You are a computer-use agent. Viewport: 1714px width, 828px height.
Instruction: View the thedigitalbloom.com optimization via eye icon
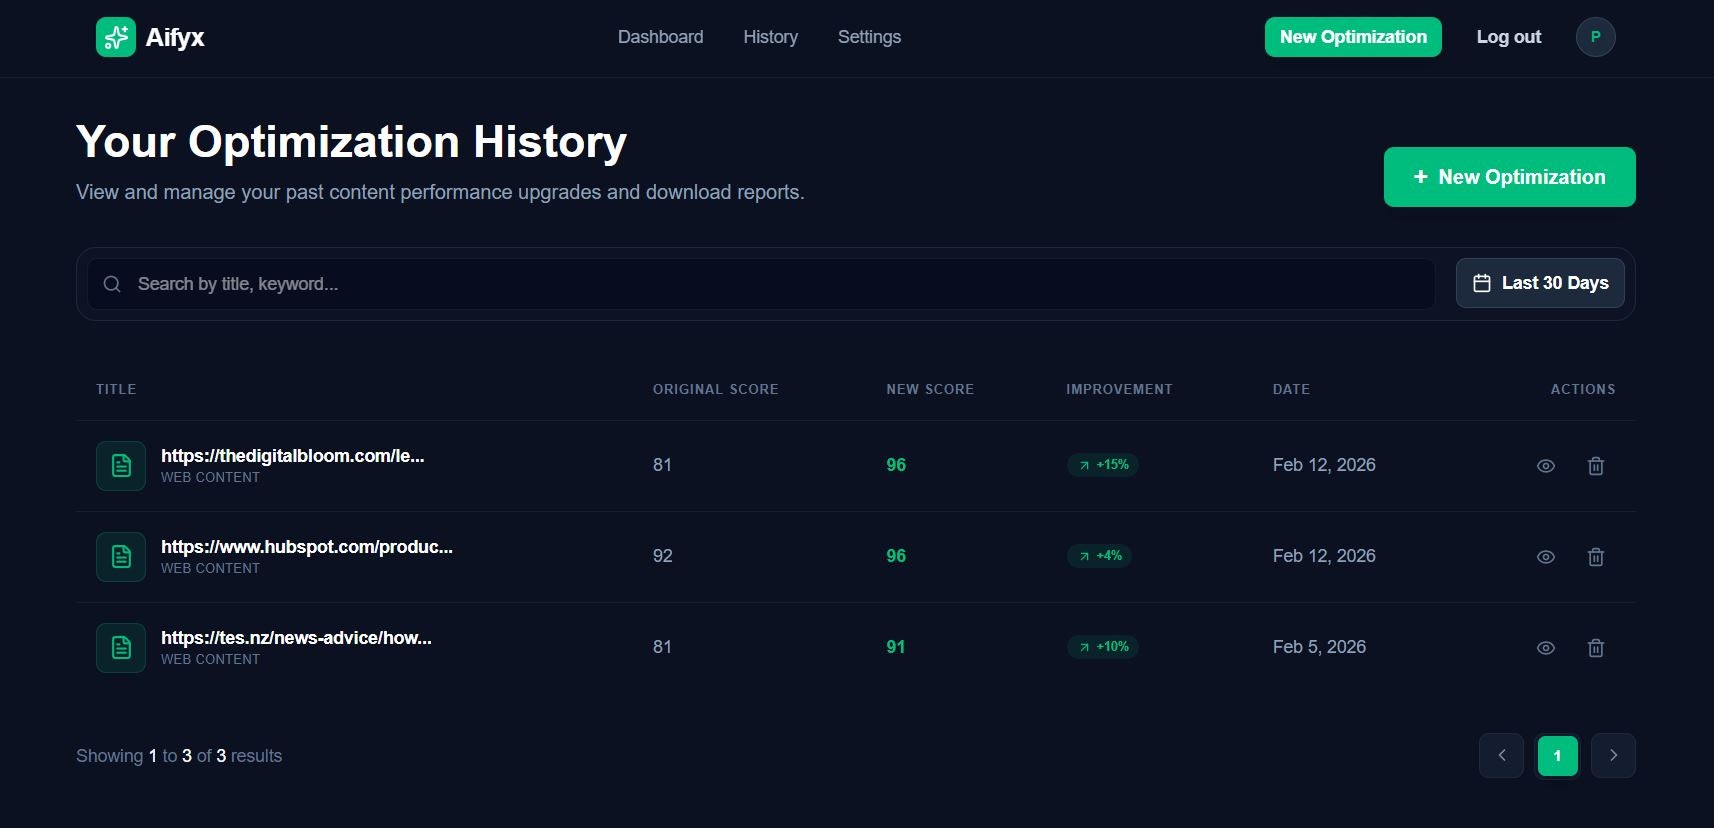pos(1545,466)
